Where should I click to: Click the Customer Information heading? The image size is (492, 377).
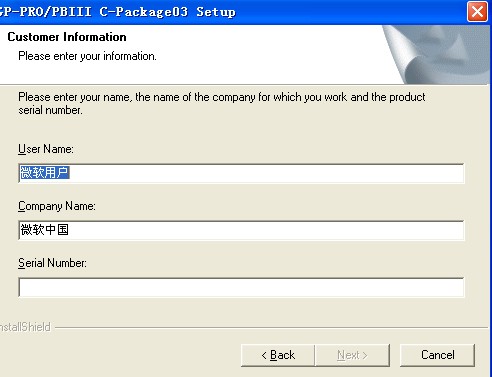point(67,37)
